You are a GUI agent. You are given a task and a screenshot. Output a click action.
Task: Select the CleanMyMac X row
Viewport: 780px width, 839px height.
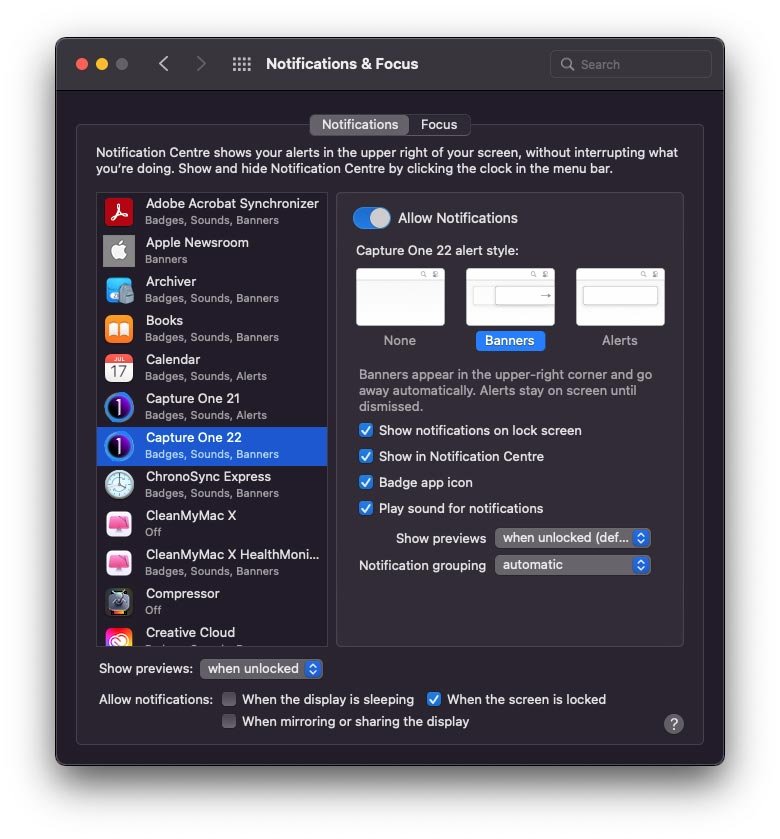coord(212,524)
